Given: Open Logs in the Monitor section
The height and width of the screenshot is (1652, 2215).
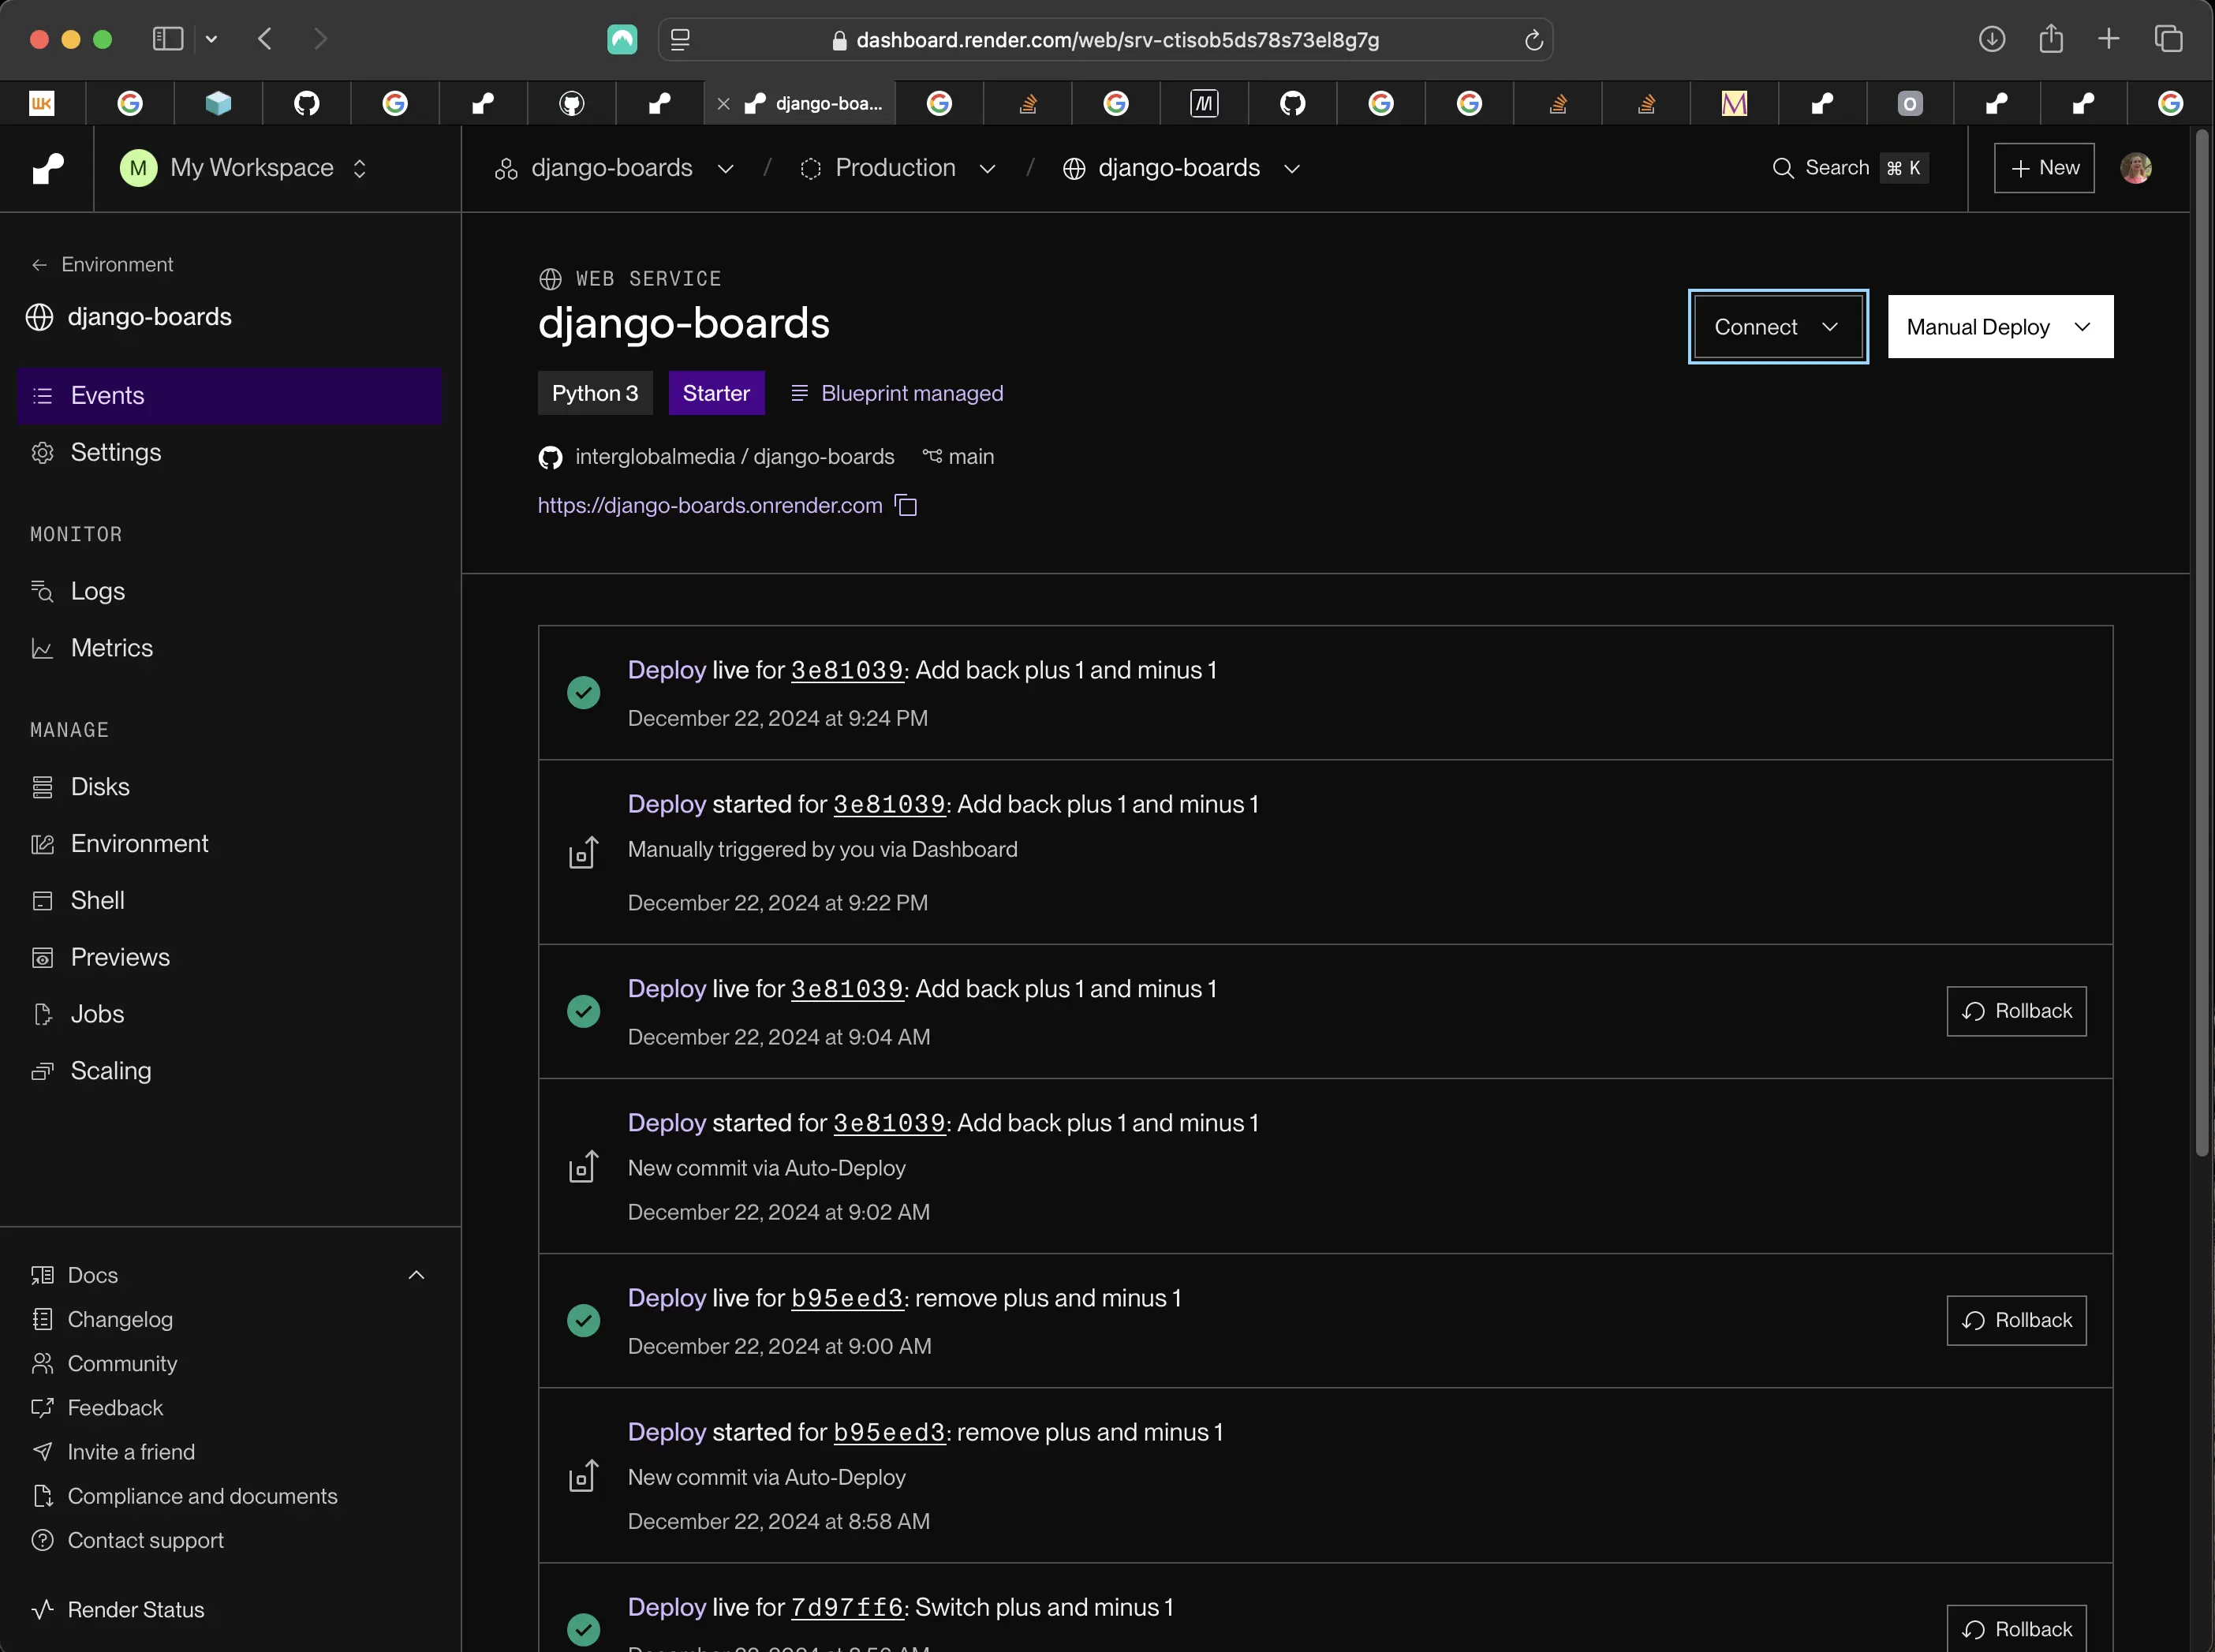Looking at the screenshot, I should pos(97,591).
